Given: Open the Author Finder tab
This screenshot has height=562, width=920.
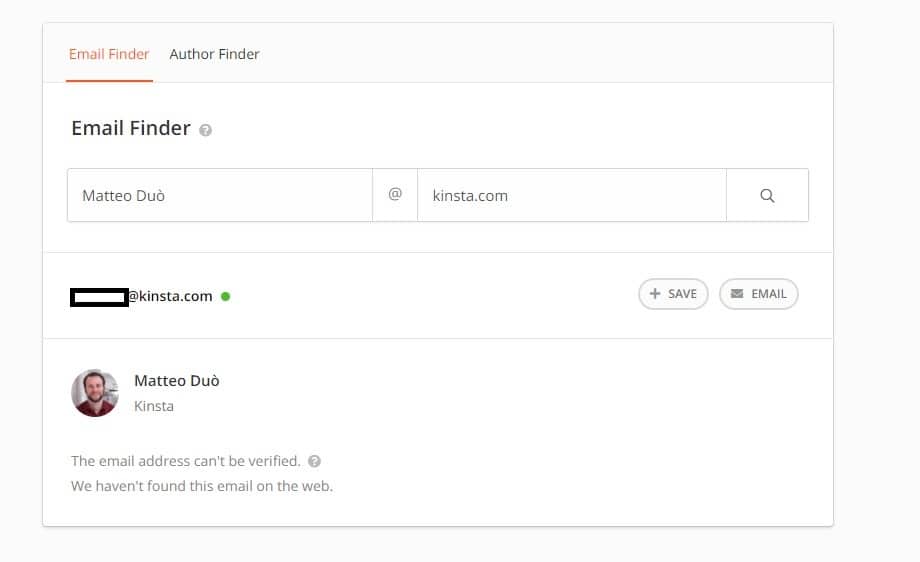Looking at the screenshot, I should tap(214, 54).
